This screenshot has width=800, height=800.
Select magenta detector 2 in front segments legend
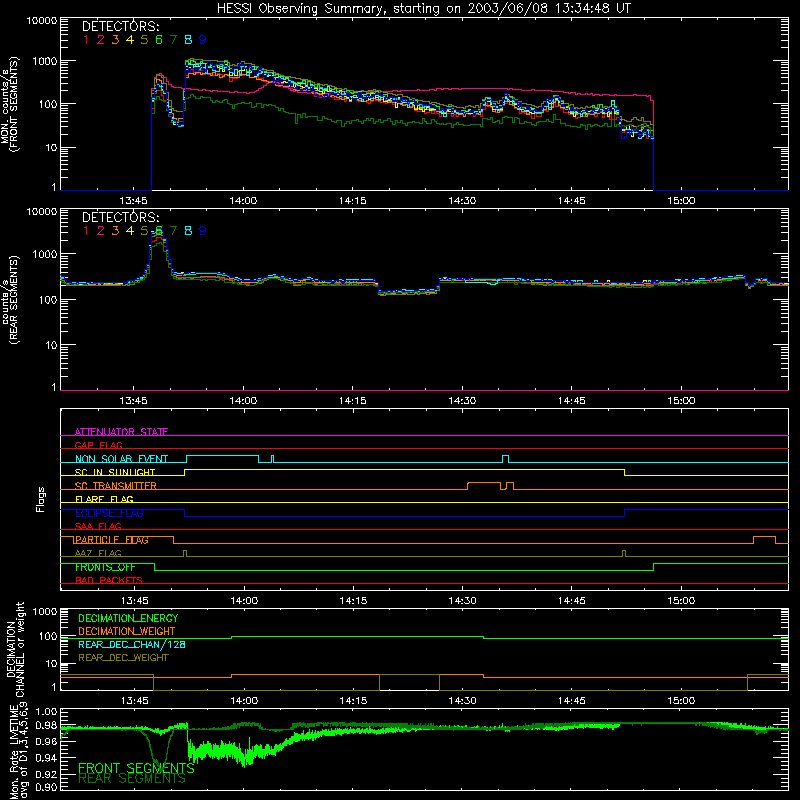click(x=101, y=40)
